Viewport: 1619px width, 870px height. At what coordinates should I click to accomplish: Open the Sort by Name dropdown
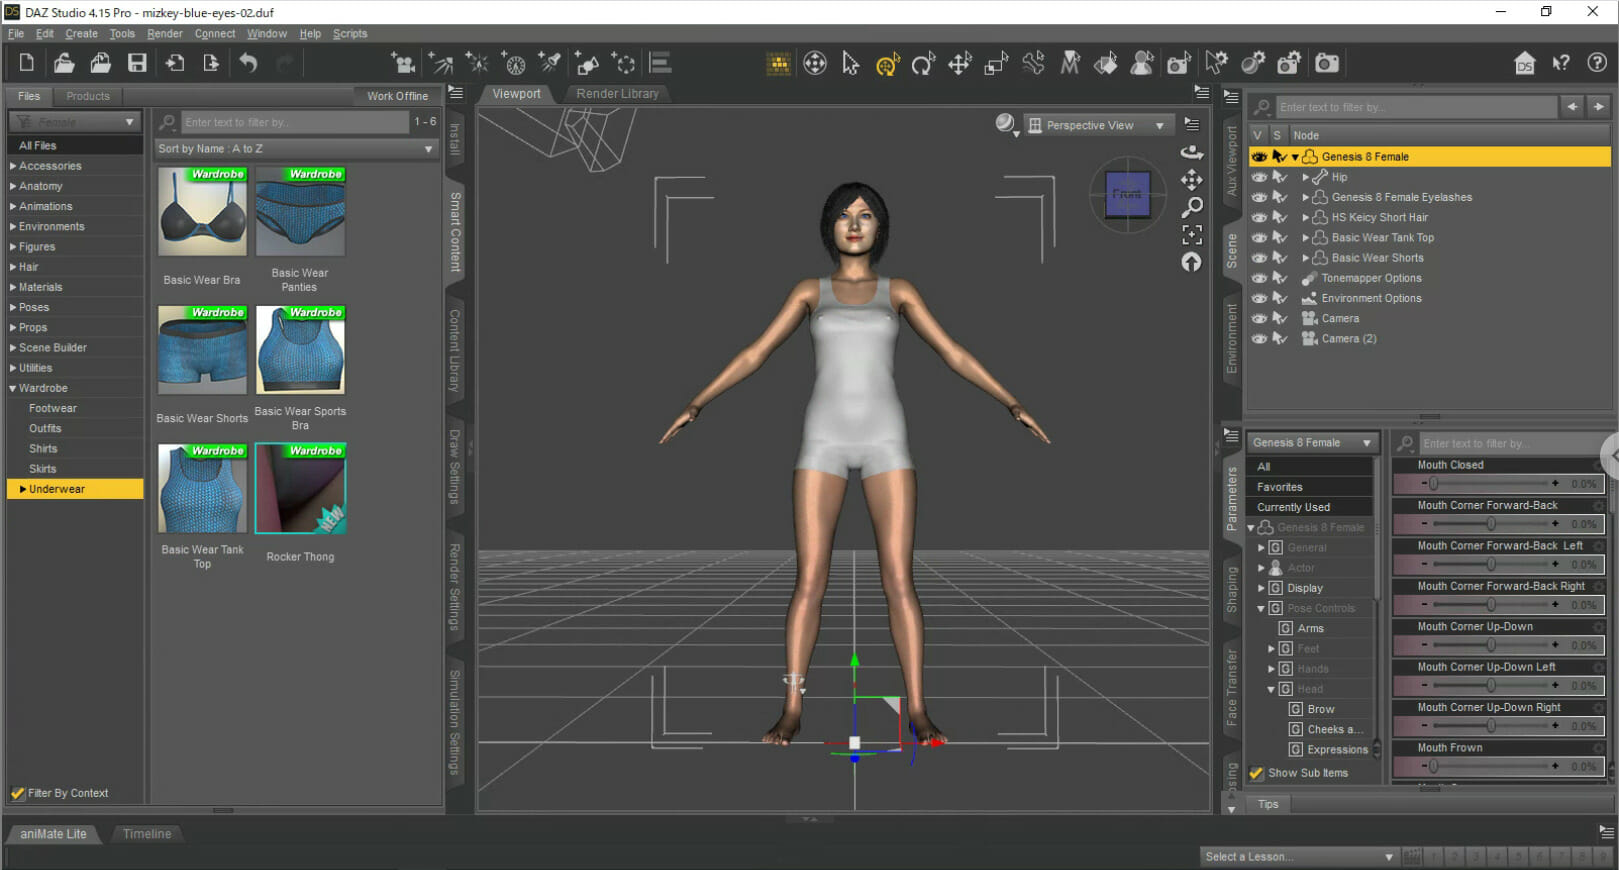[x=296, y=149]
